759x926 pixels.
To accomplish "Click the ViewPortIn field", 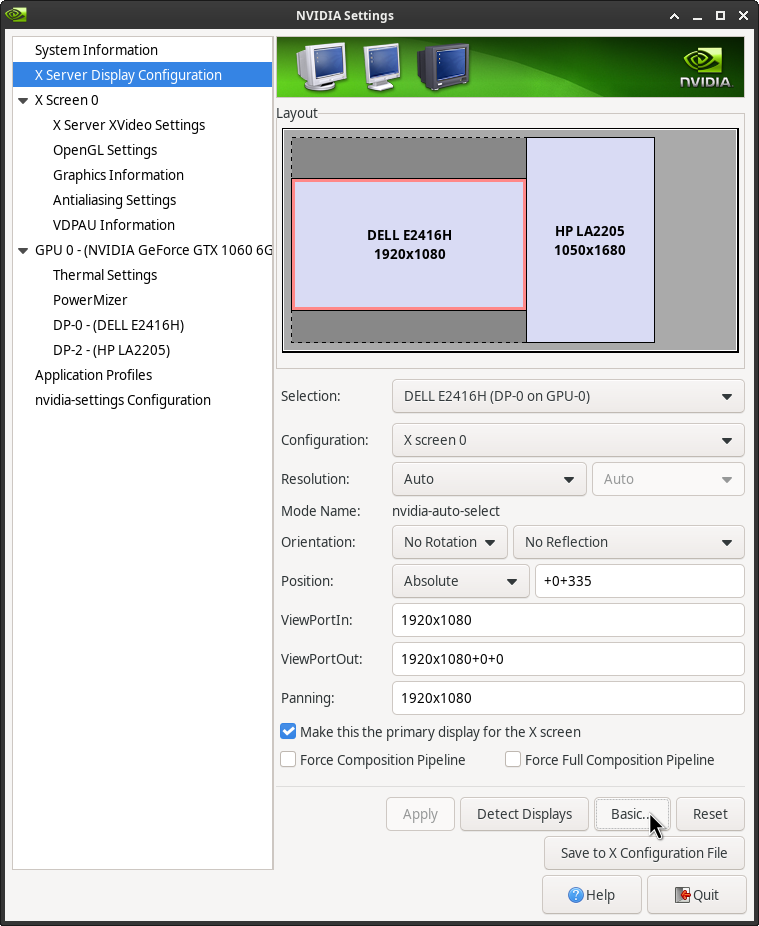I will tap(568, 620).
